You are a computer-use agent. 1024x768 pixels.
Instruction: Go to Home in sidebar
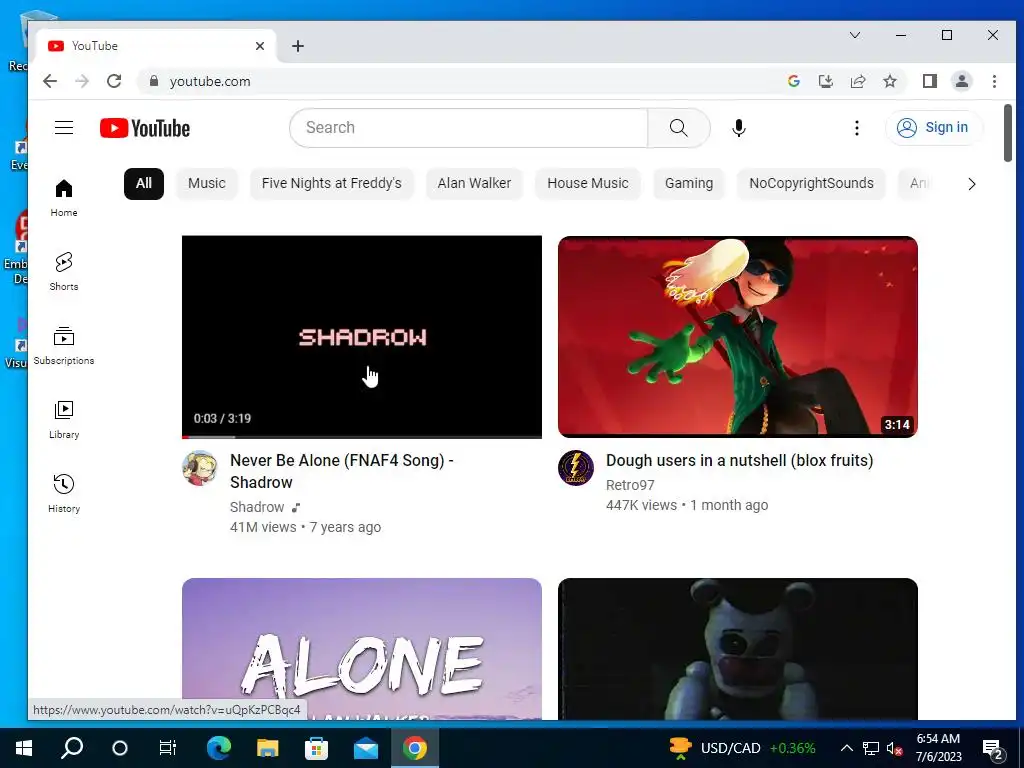64,198
